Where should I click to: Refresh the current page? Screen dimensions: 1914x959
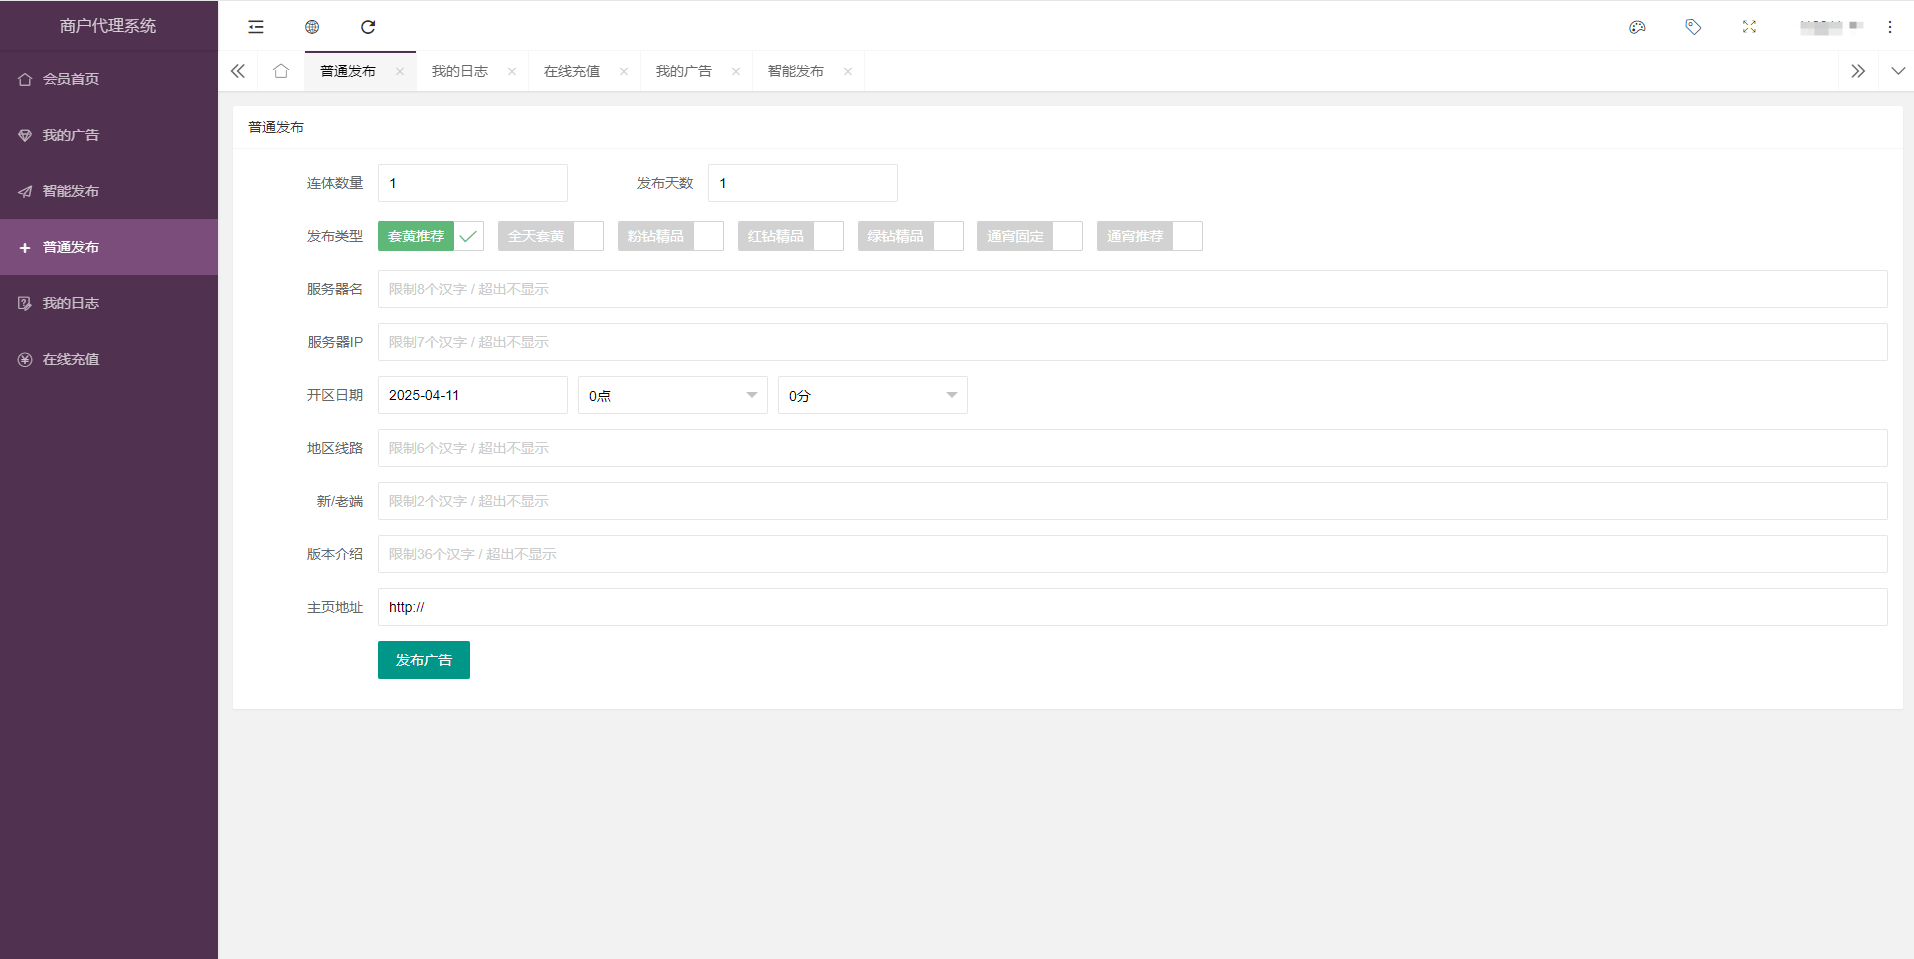369,27
